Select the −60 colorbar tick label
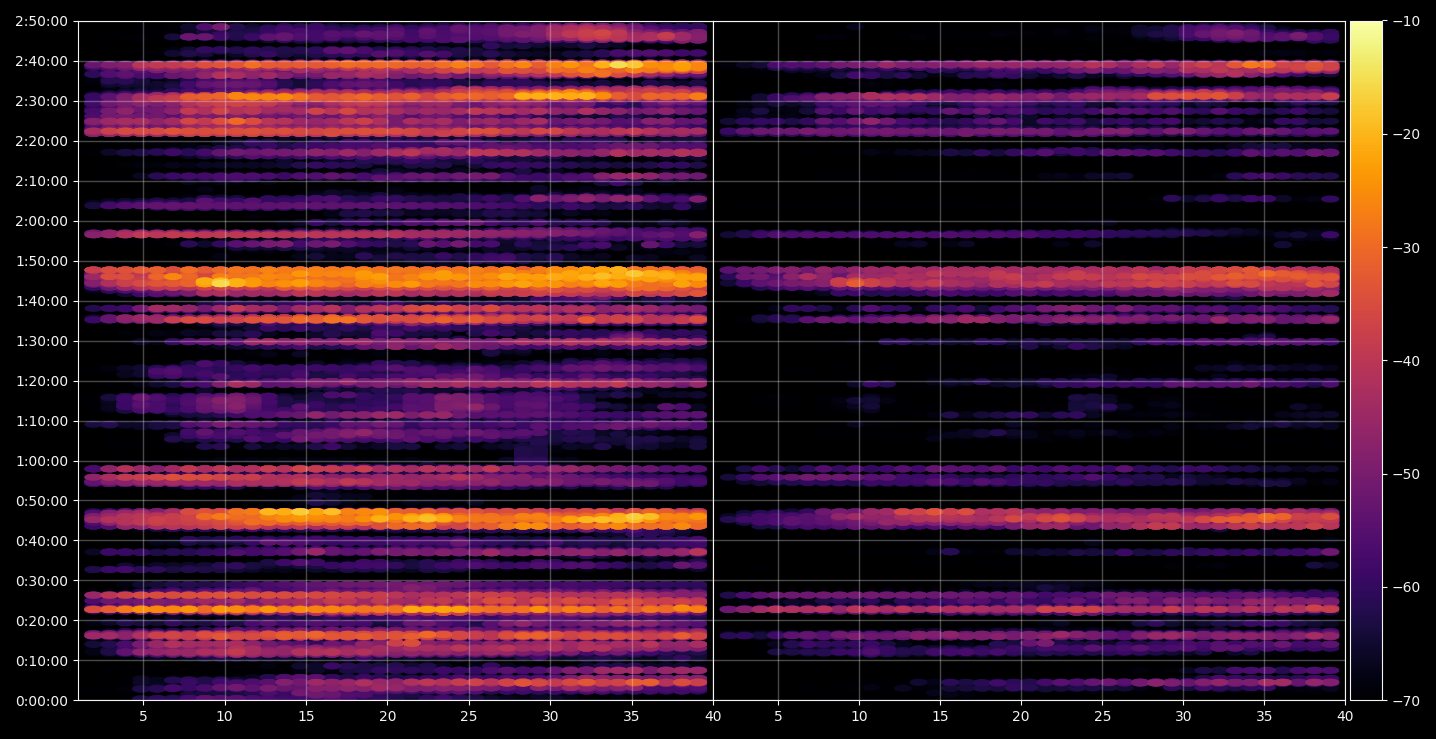1436x739 pixels. pyautogui.click(x=1404, y=587)
